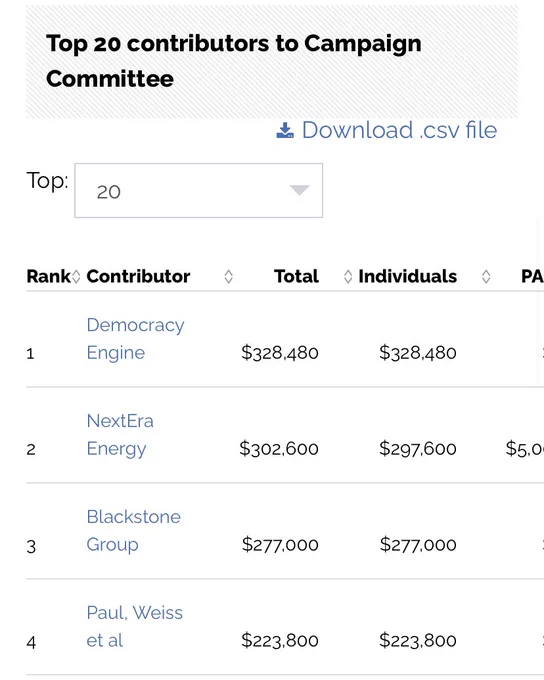Click the sort arrows next to Total
544x680 pixels.
pos(347,276)
